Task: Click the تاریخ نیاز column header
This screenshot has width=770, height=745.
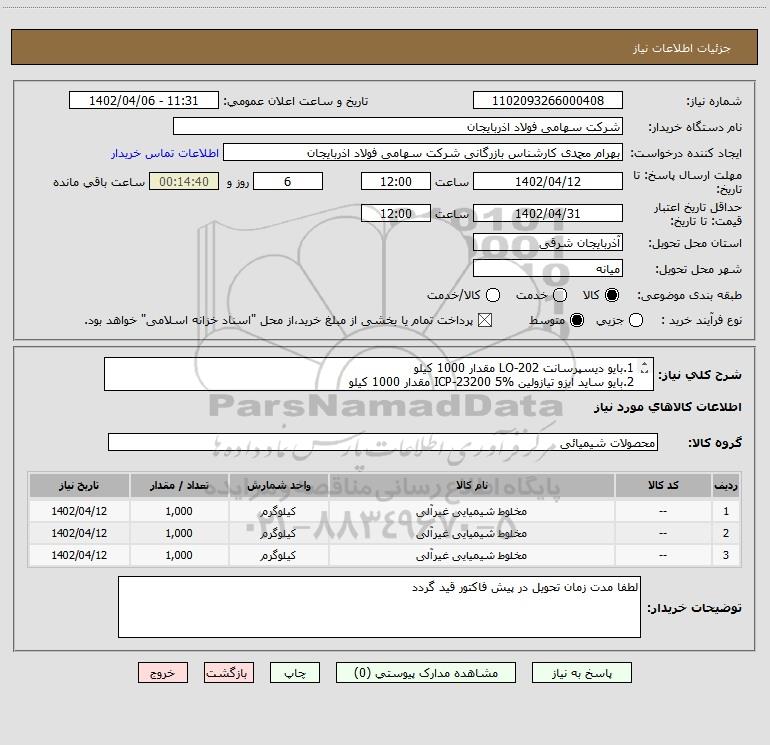Action: point(79,485)
